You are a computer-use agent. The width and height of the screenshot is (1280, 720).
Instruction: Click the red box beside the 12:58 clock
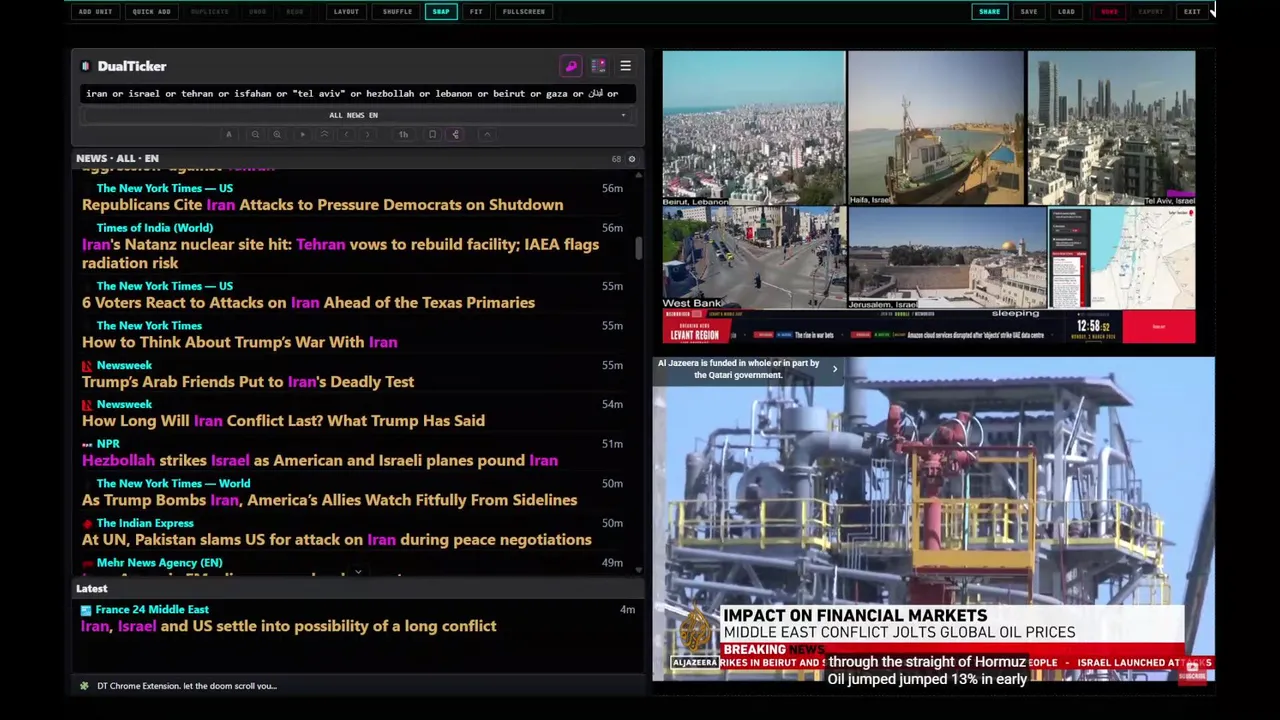[1158, 327]
